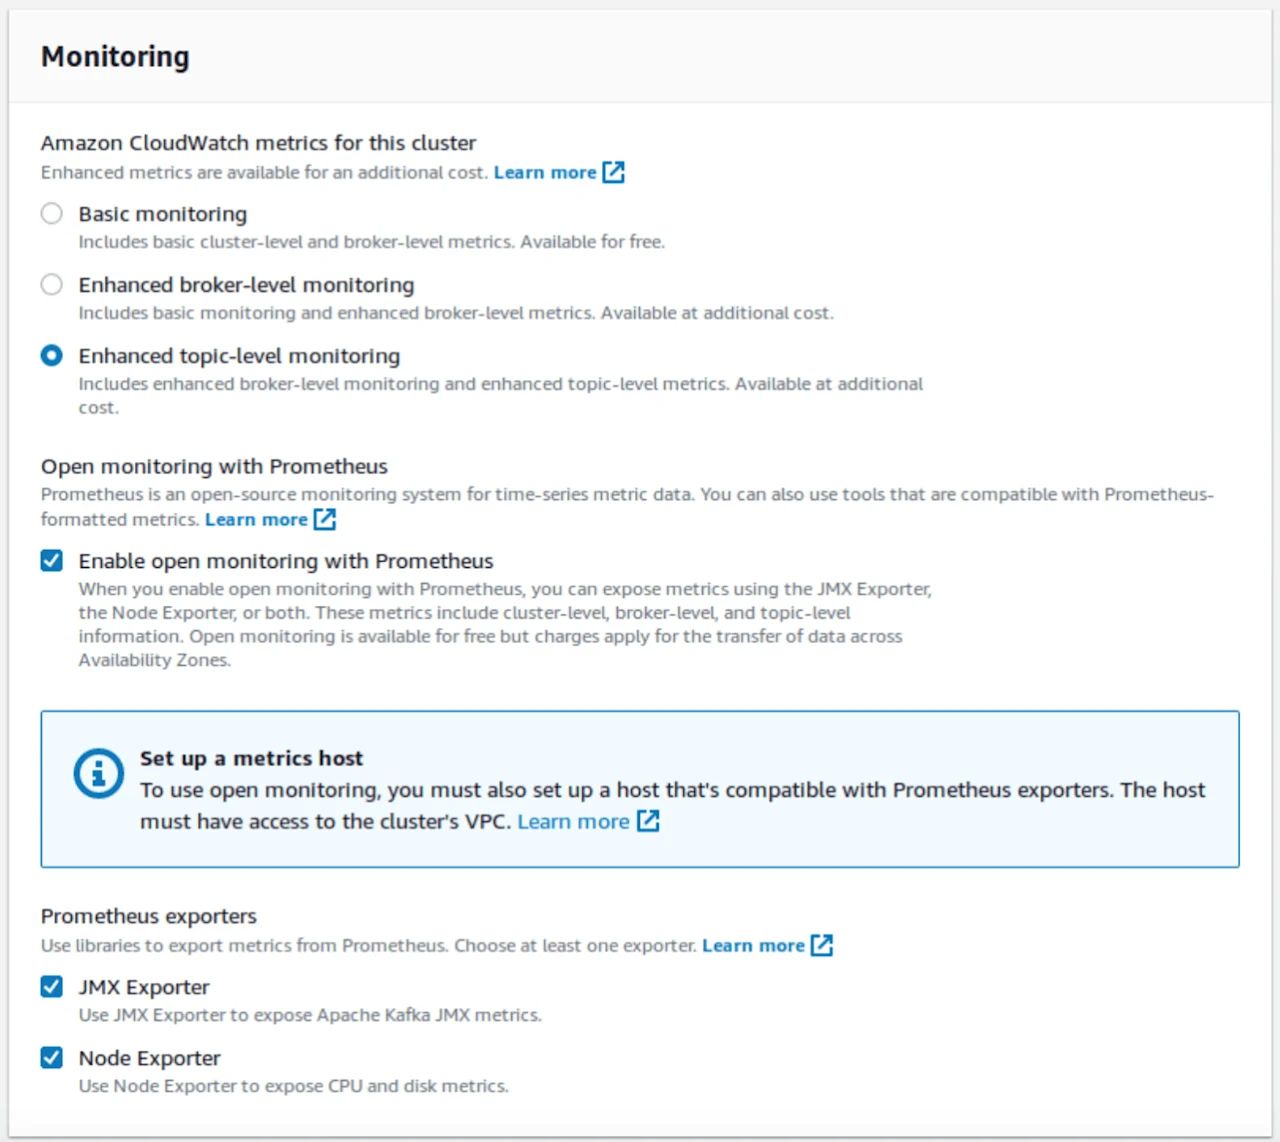The image size is (1280, 1142).
Task: Click the Prometheus exporters heading
Action: [148, 916]
